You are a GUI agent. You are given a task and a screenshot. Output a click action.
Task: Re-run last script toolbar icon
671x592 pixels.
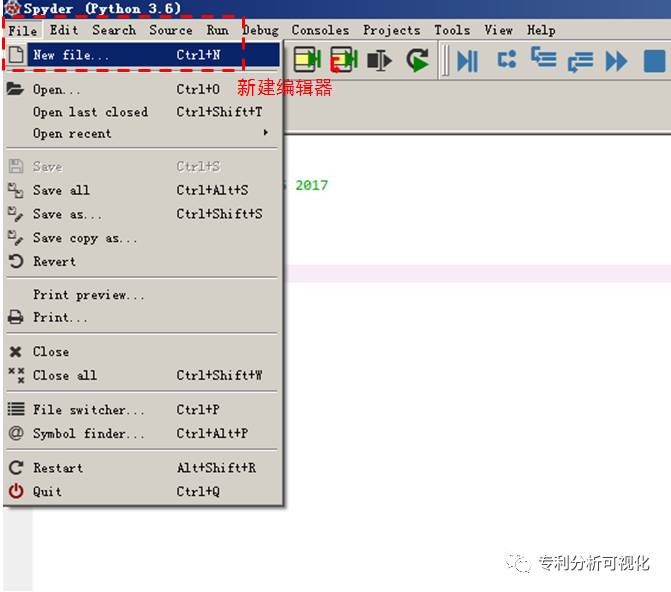(418, 60)
